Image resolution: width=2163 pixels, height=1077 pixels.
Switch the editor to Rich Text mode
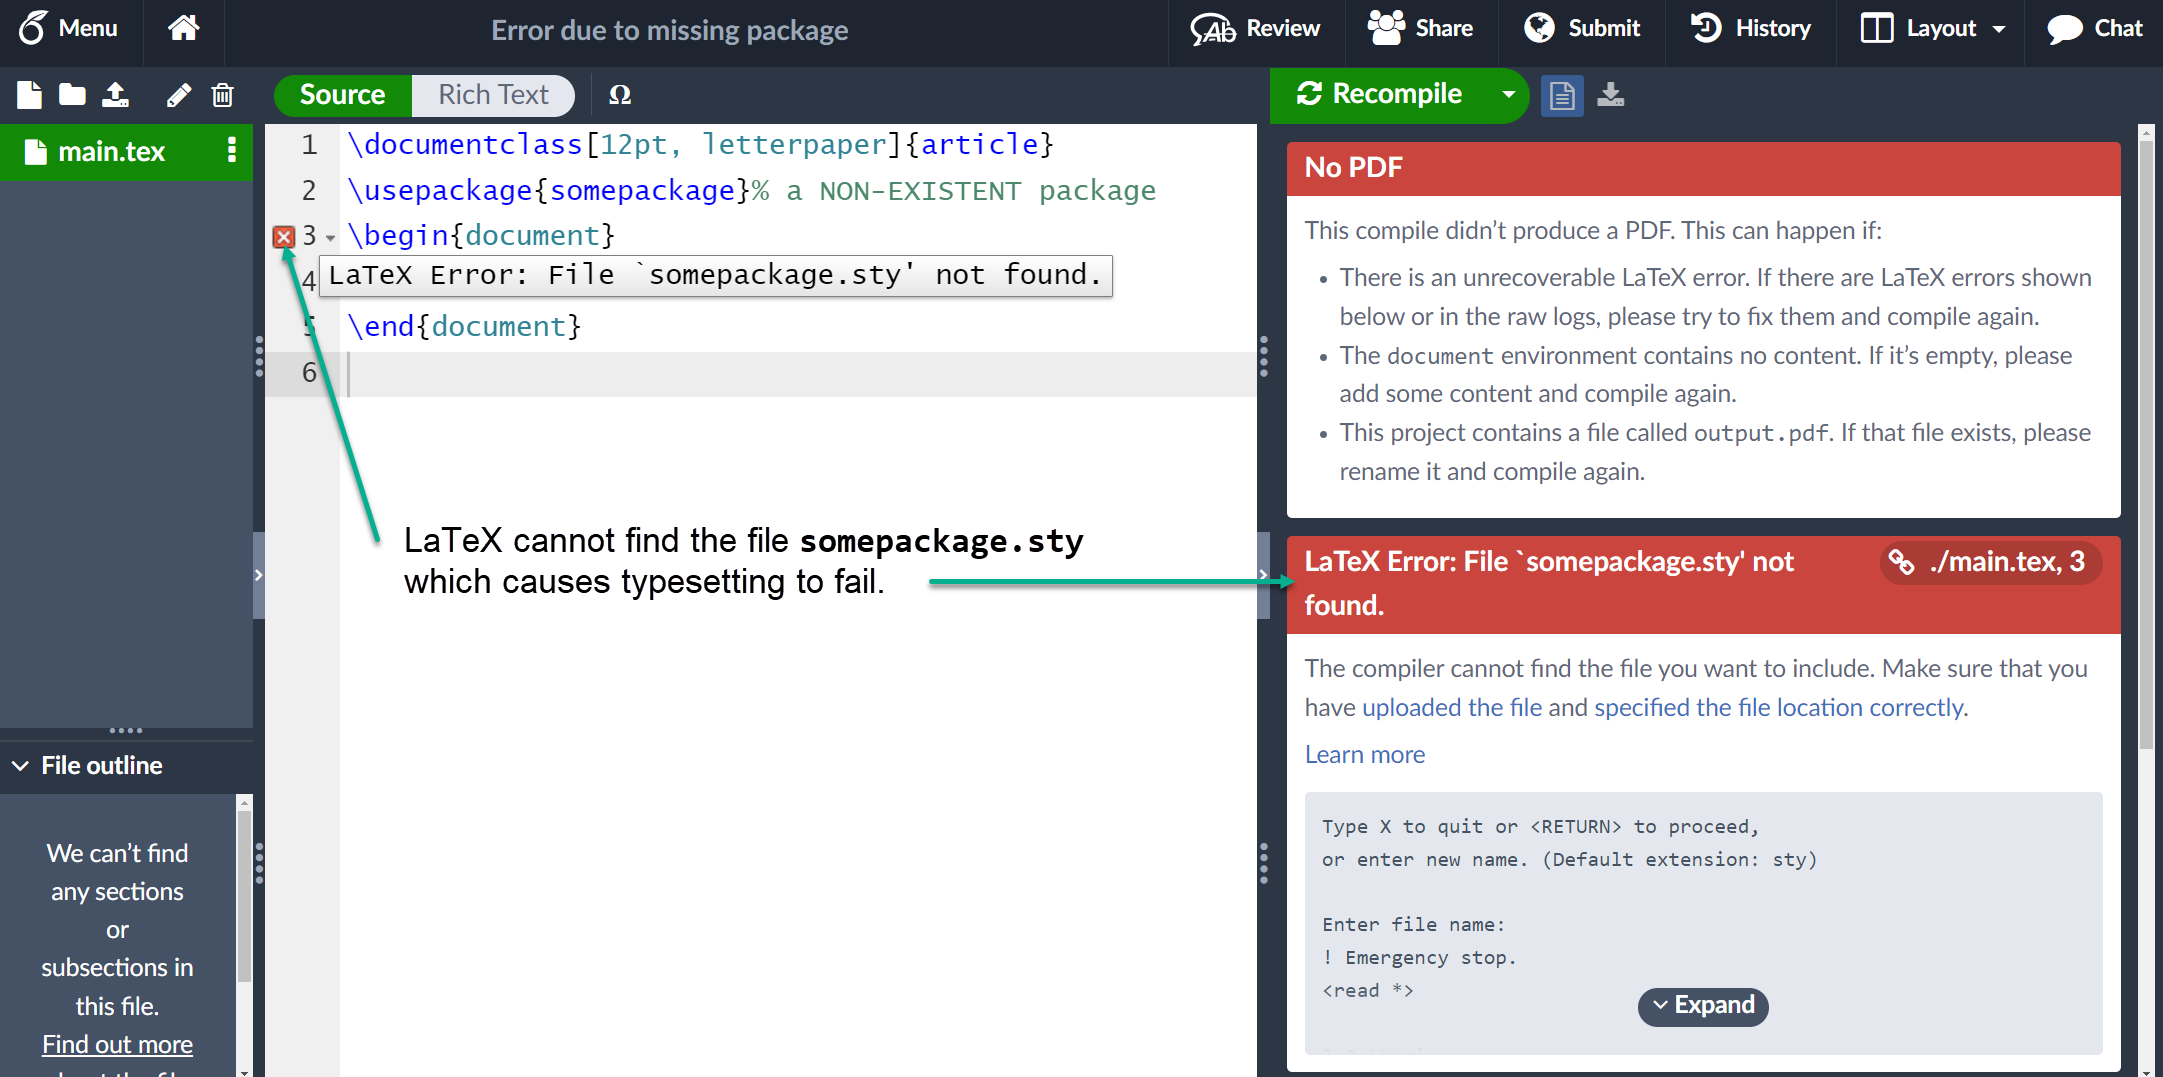click(493, 95)
